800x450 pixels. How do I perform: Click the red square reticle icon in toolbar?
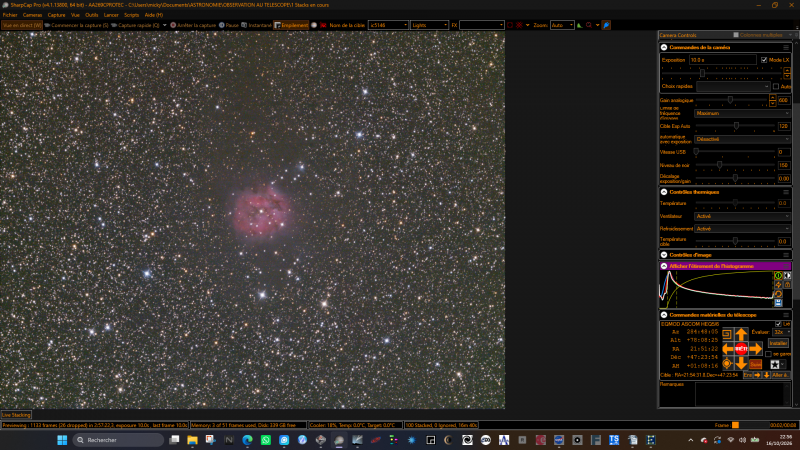coord(510,25)
